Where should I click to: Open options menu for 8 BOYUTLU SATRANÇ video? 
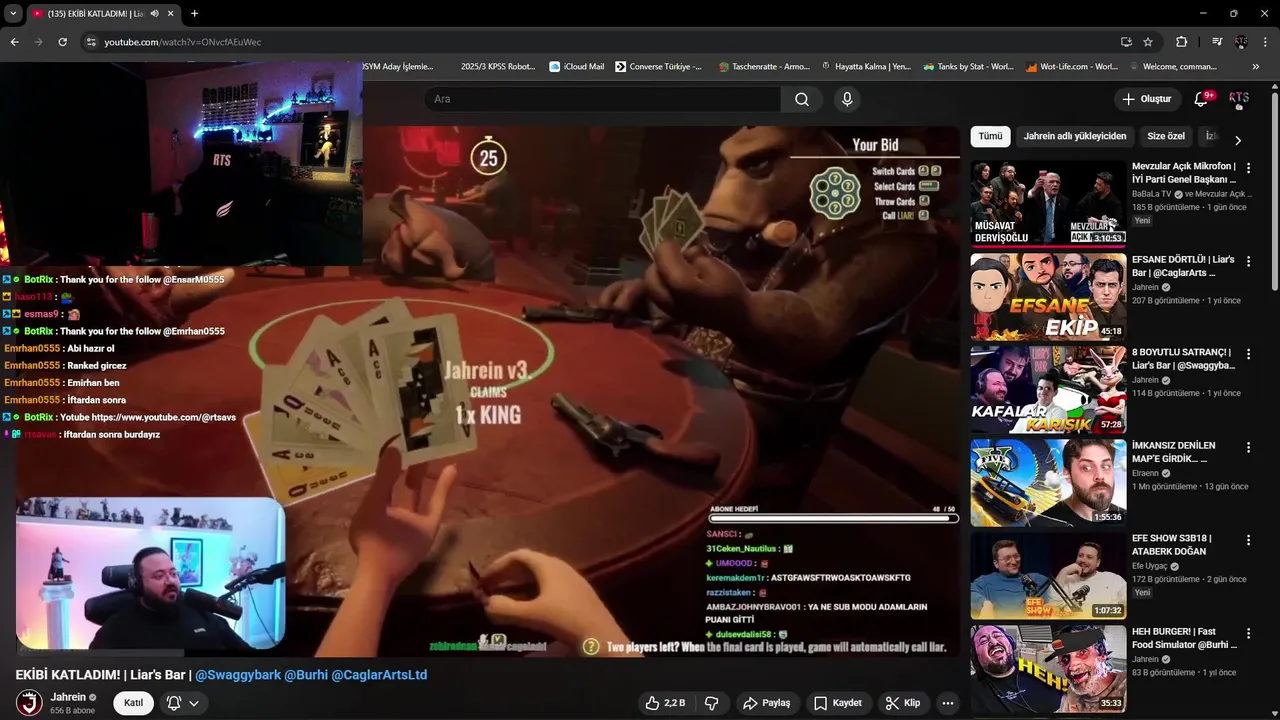[1248, 354]
